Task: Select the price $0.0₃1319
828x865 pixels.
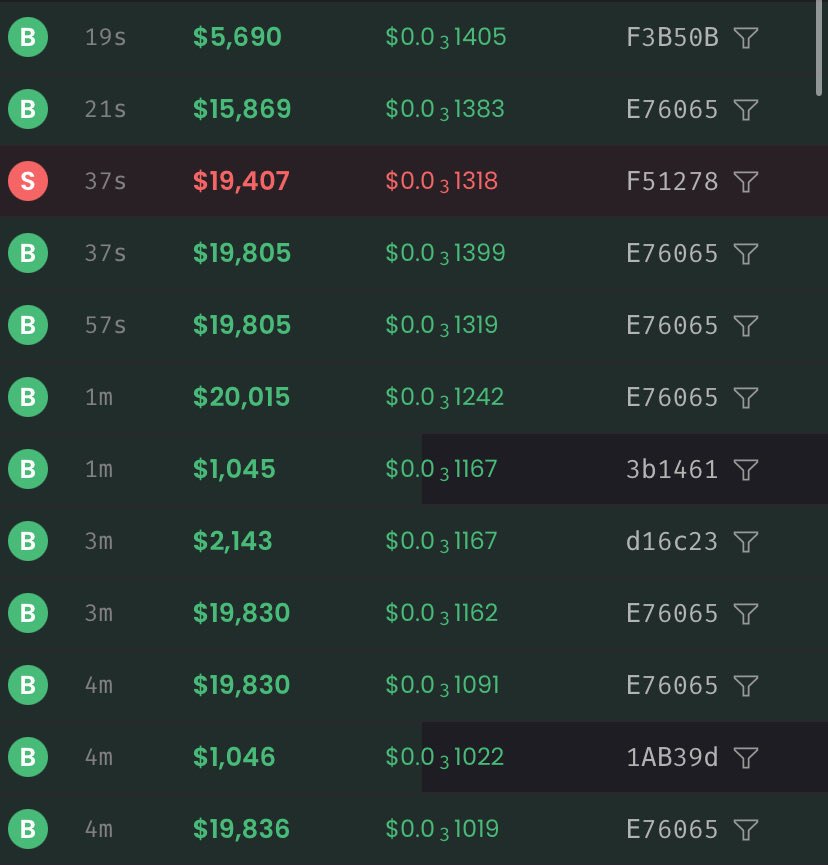Action: point(441,325)
